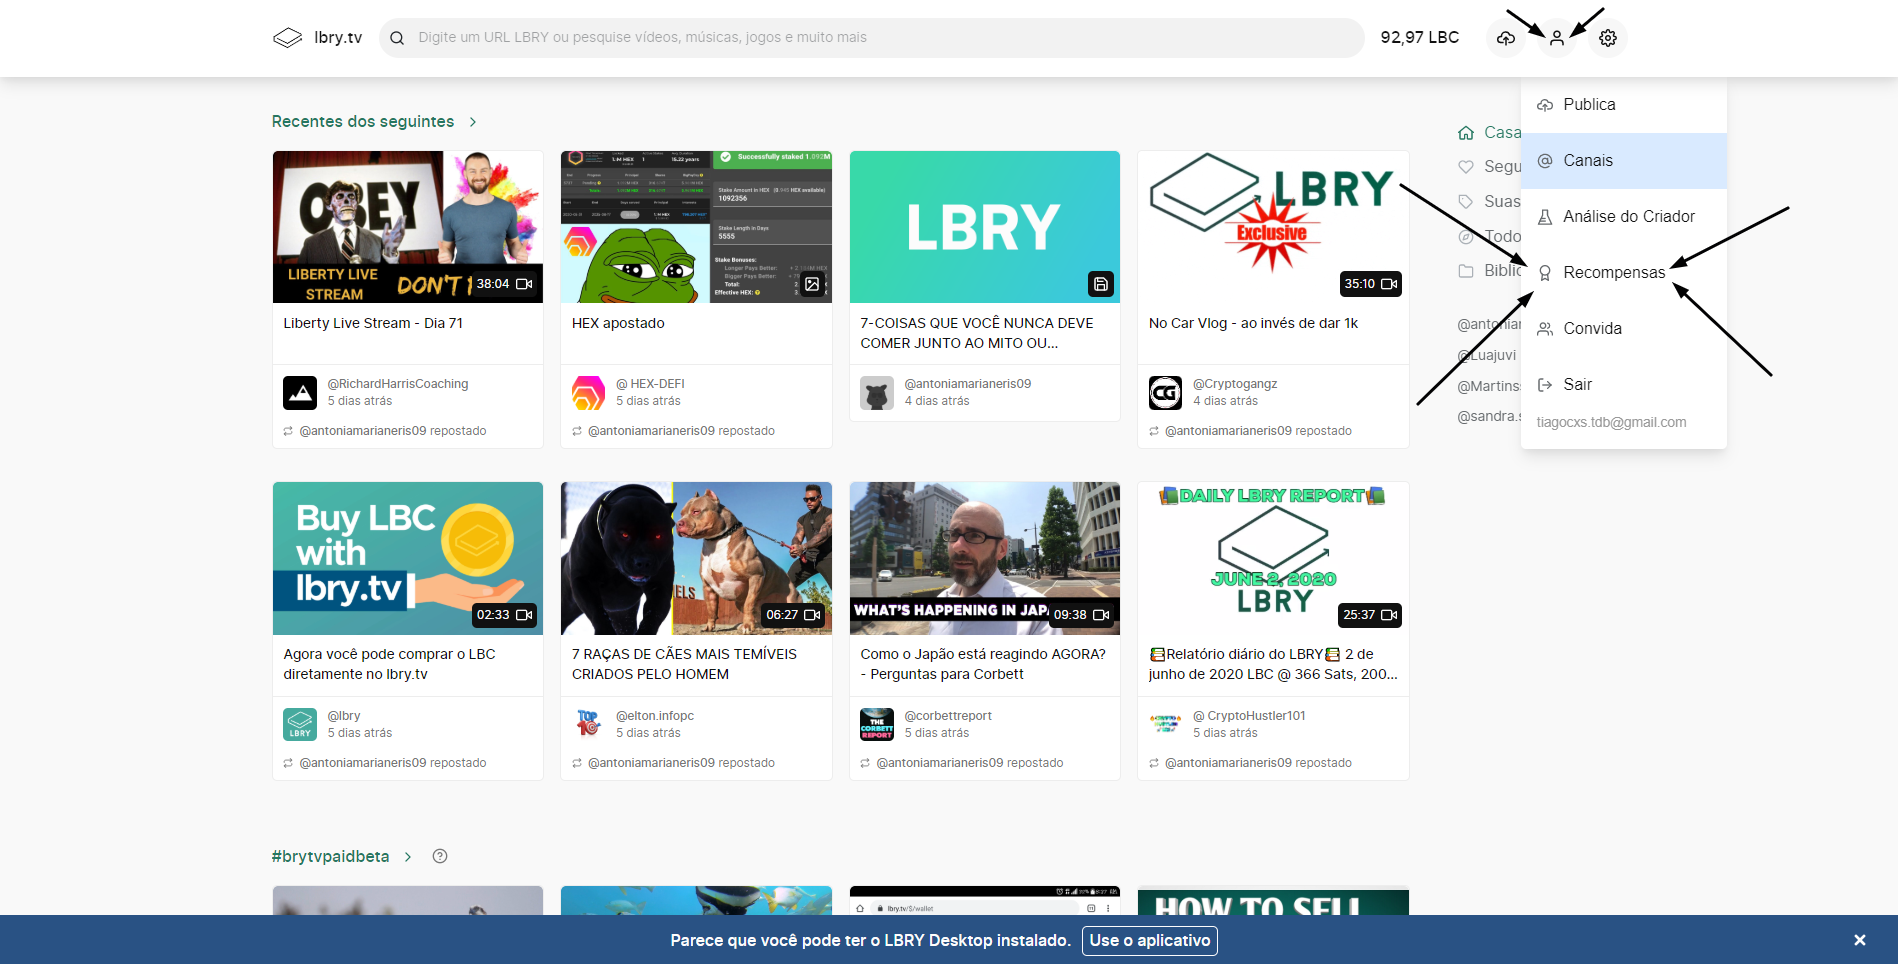Go to Casa in the sidebar
Image resolution: width=1898 pixels, height=964 pixels.
(1489, 133)
